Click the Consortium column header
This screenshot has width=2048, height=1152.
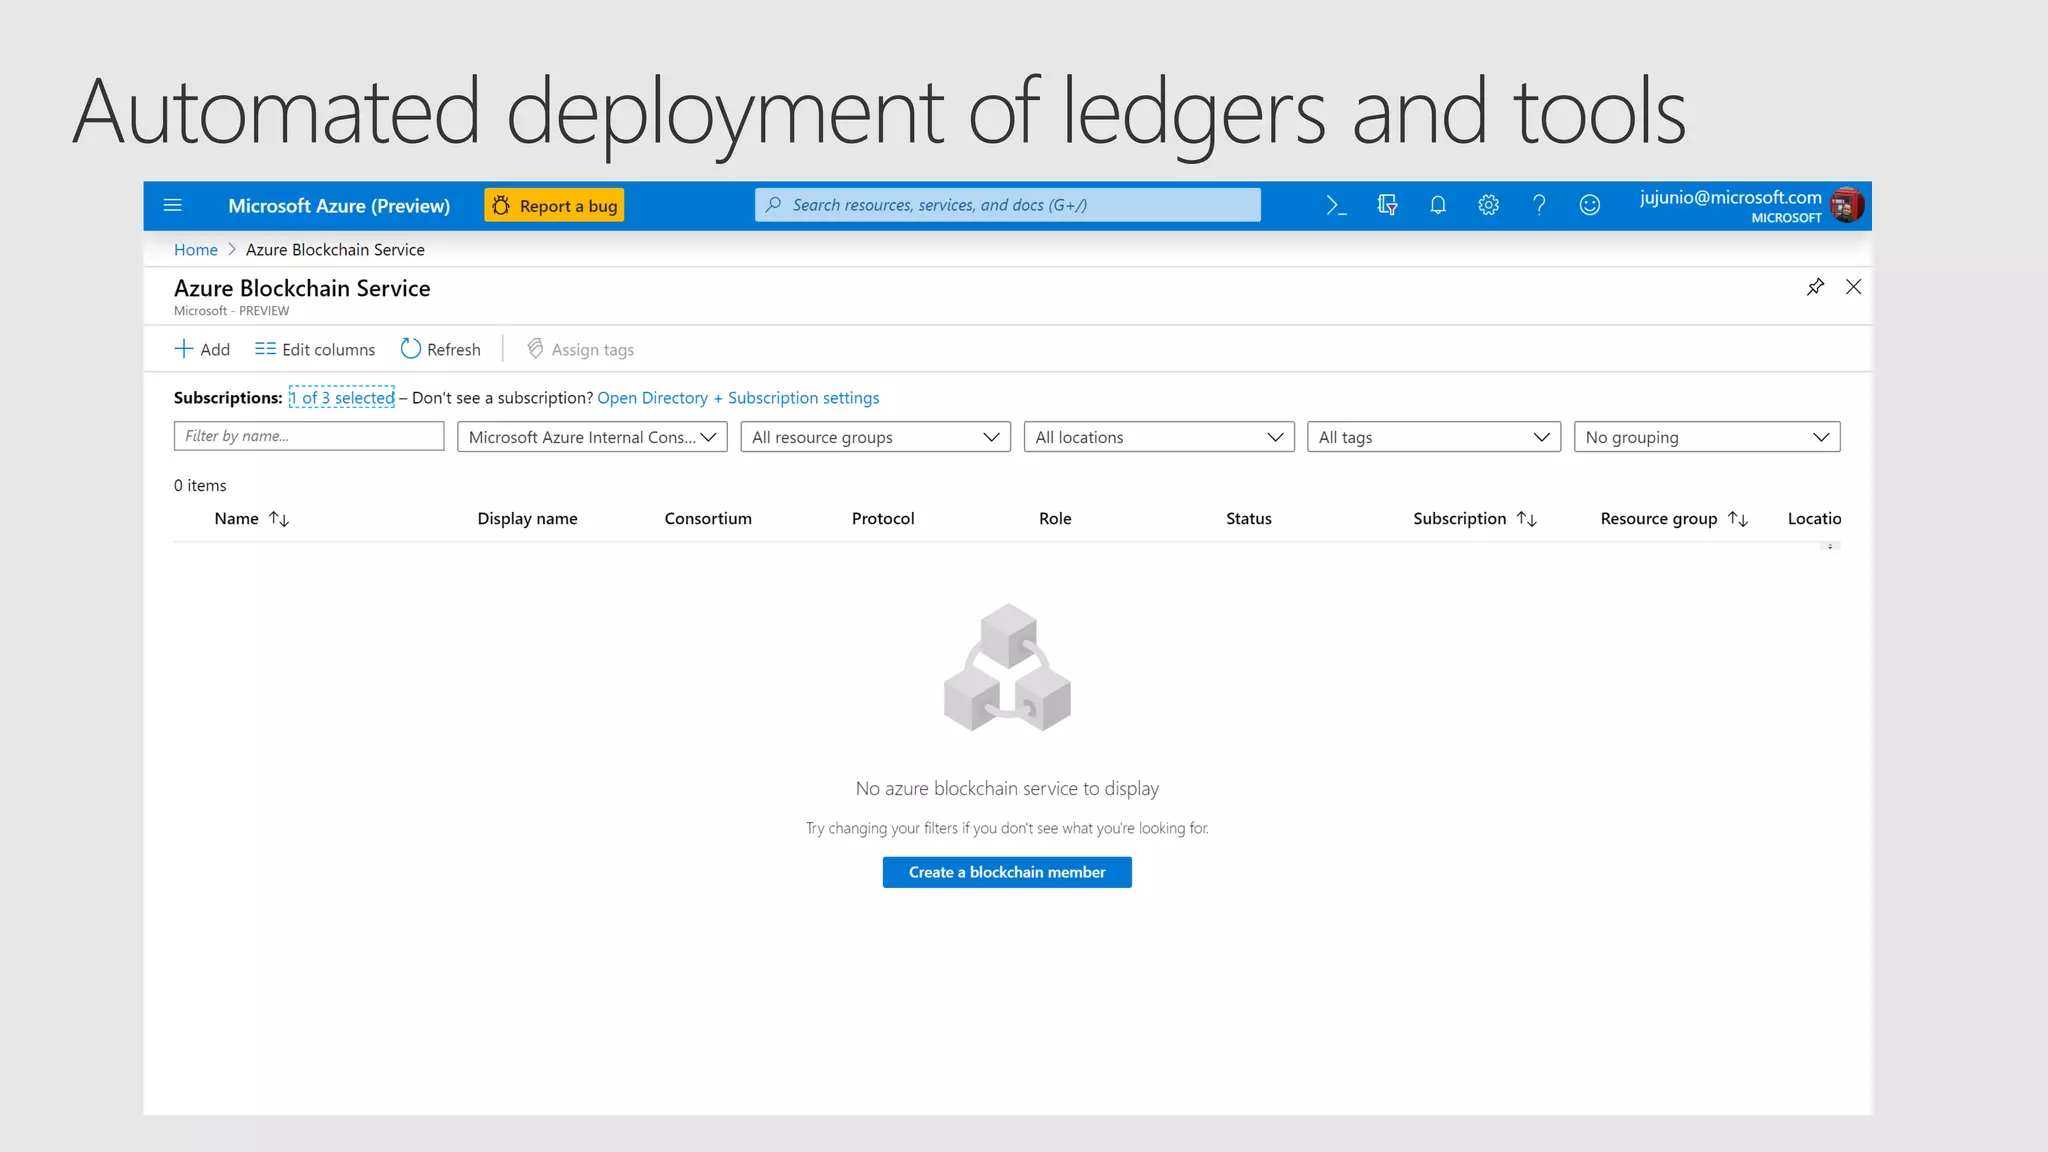click(708, 518)
